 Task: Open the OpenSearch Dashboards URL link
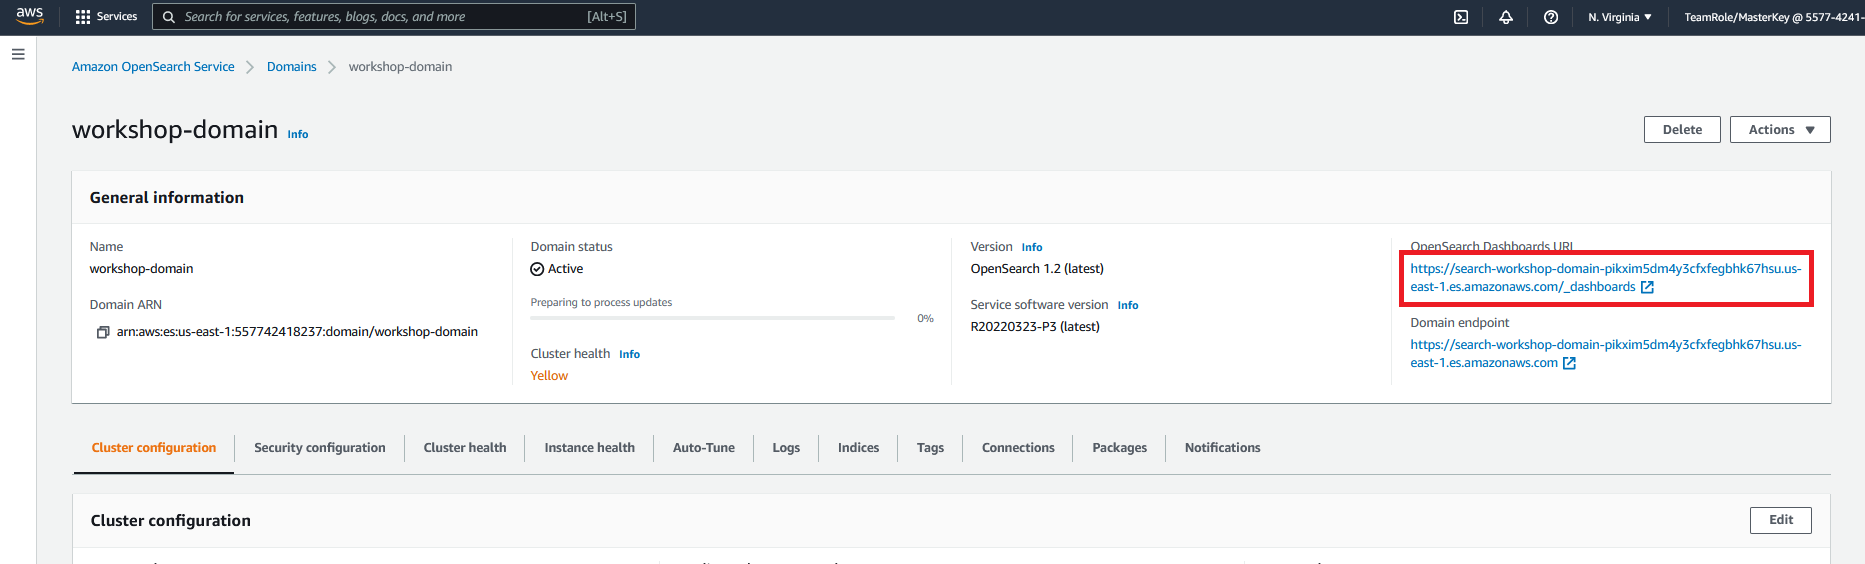[x=1605, y=278]
